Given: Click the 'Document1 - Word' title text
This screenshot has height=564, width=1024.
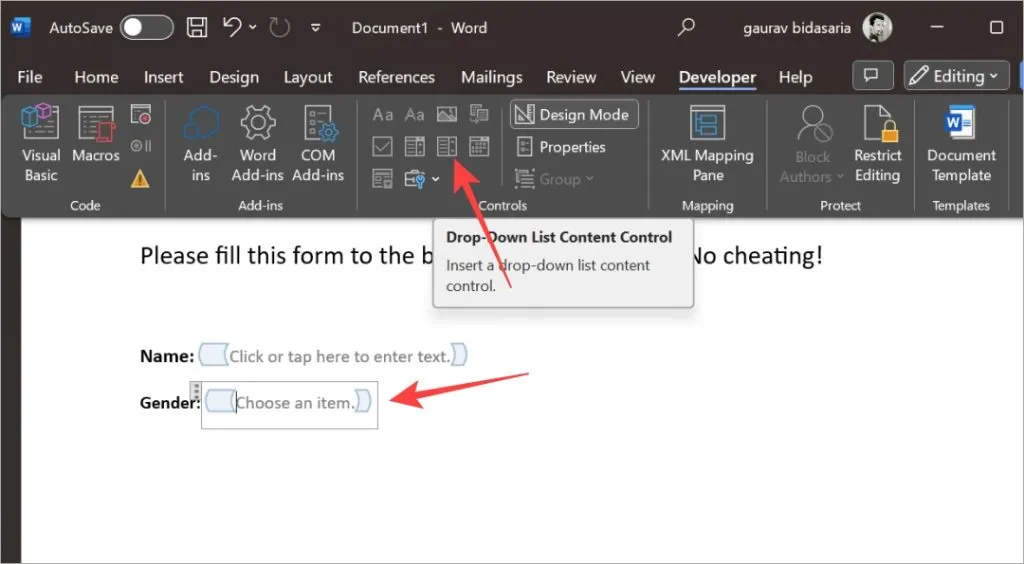Looking at the screenshot, I should tap(419, 28).
